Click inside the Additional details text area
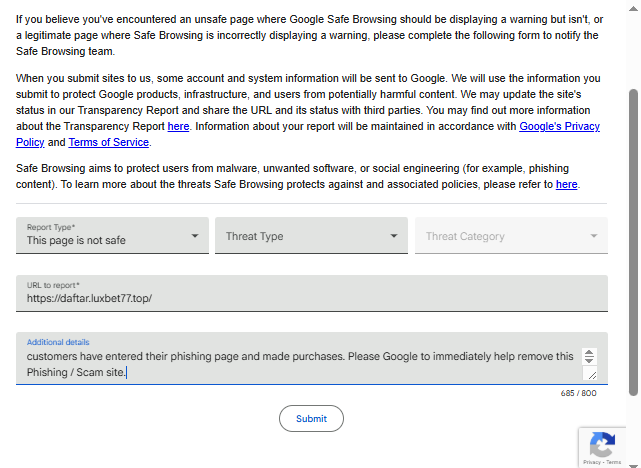Screen dimensions: 641x468 300,364
